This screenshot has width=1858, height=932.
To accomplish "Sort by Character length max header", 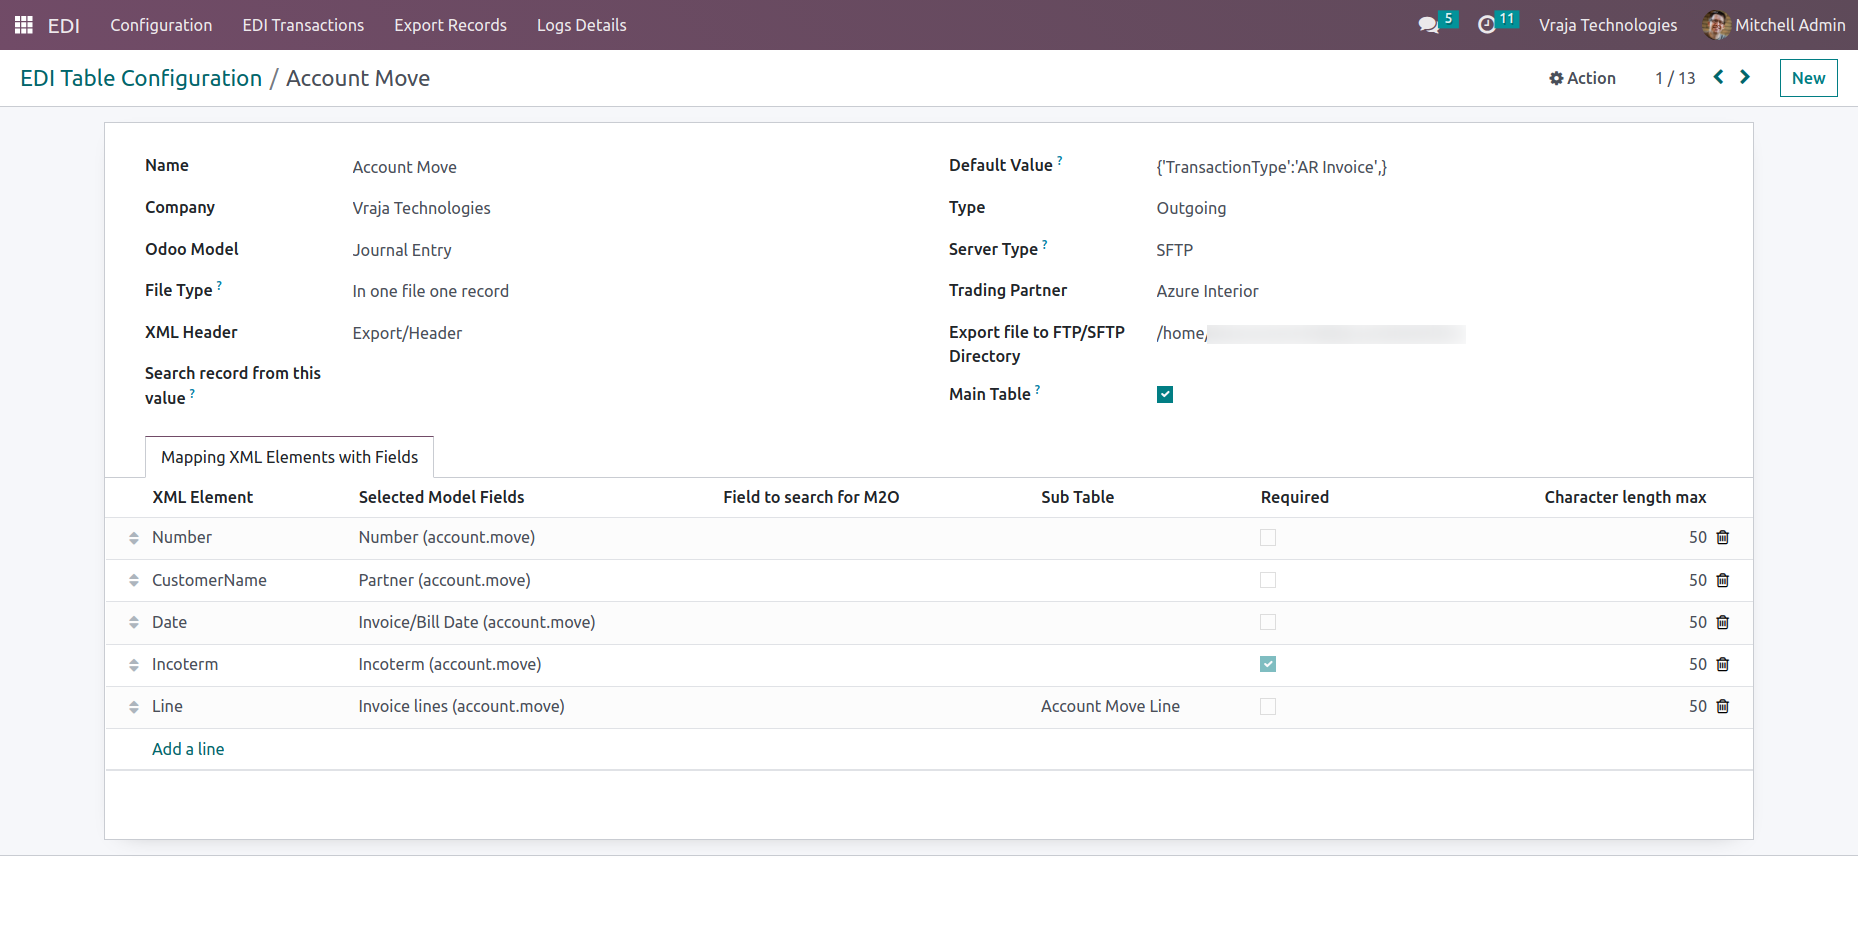I will (1625, 497).
